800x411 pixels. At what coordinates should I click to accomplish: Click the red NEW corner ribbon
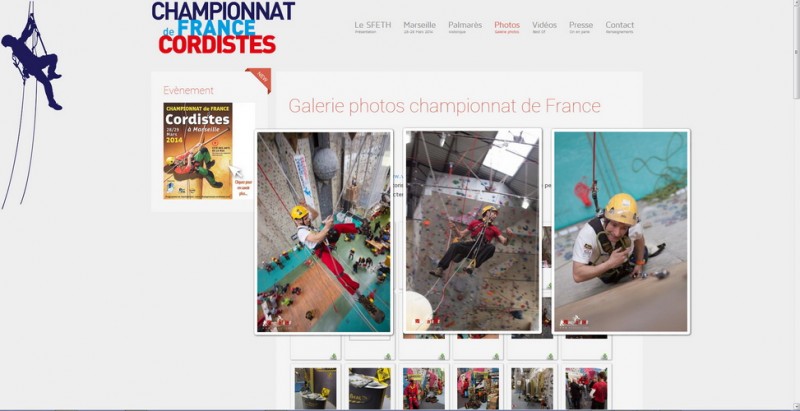tap(259, 80)
